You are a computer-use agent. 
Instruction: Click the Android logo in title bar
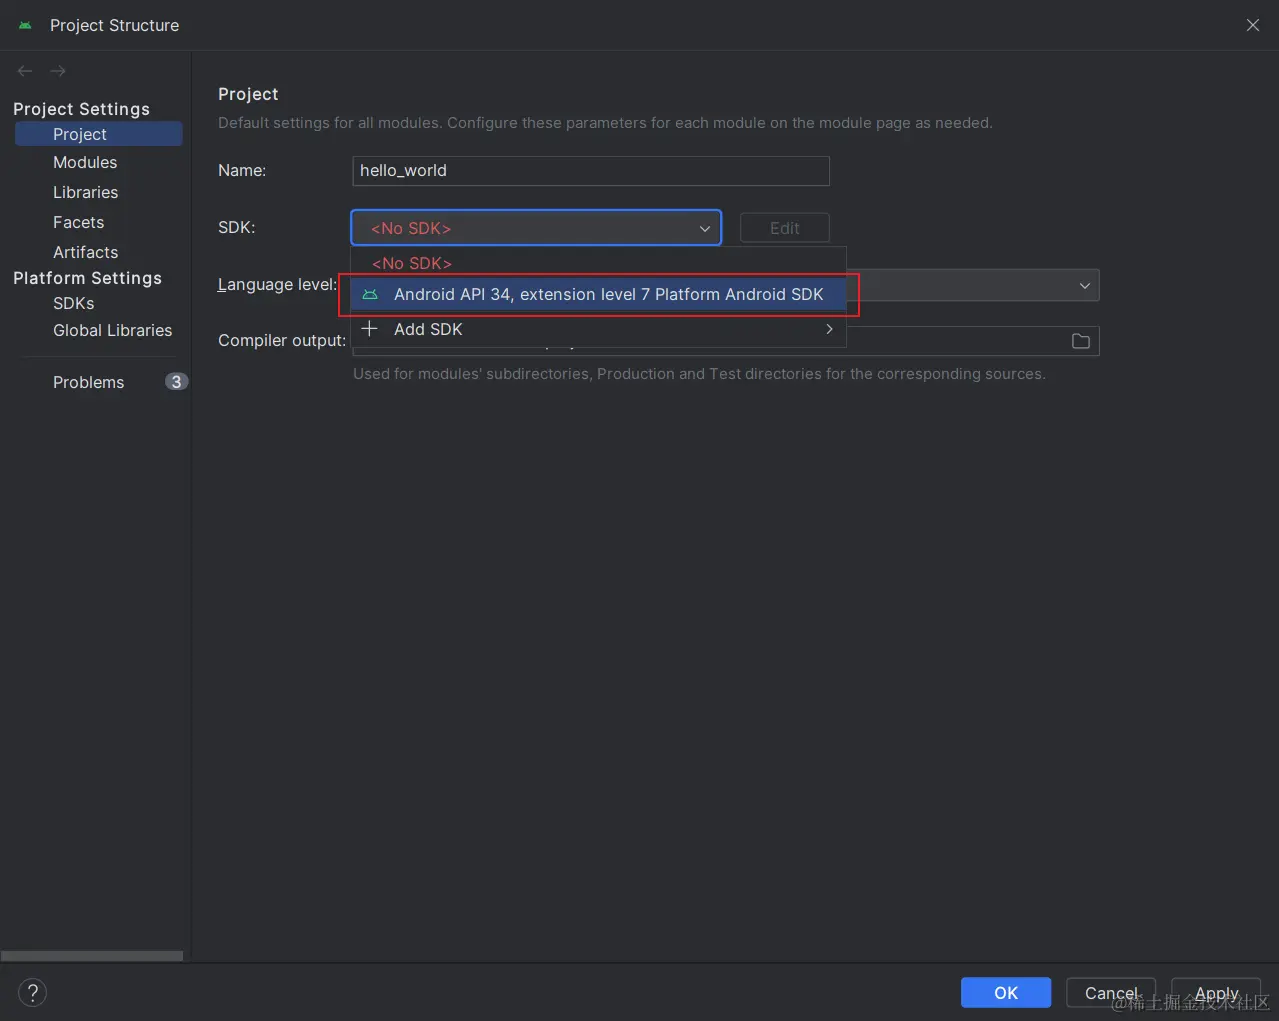click(25, 25)
